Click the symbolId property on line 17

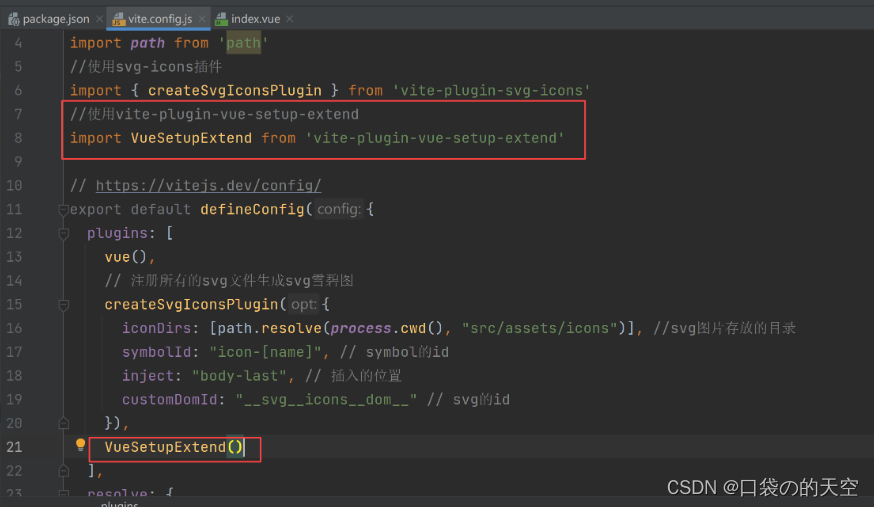[x=157, y=352]
